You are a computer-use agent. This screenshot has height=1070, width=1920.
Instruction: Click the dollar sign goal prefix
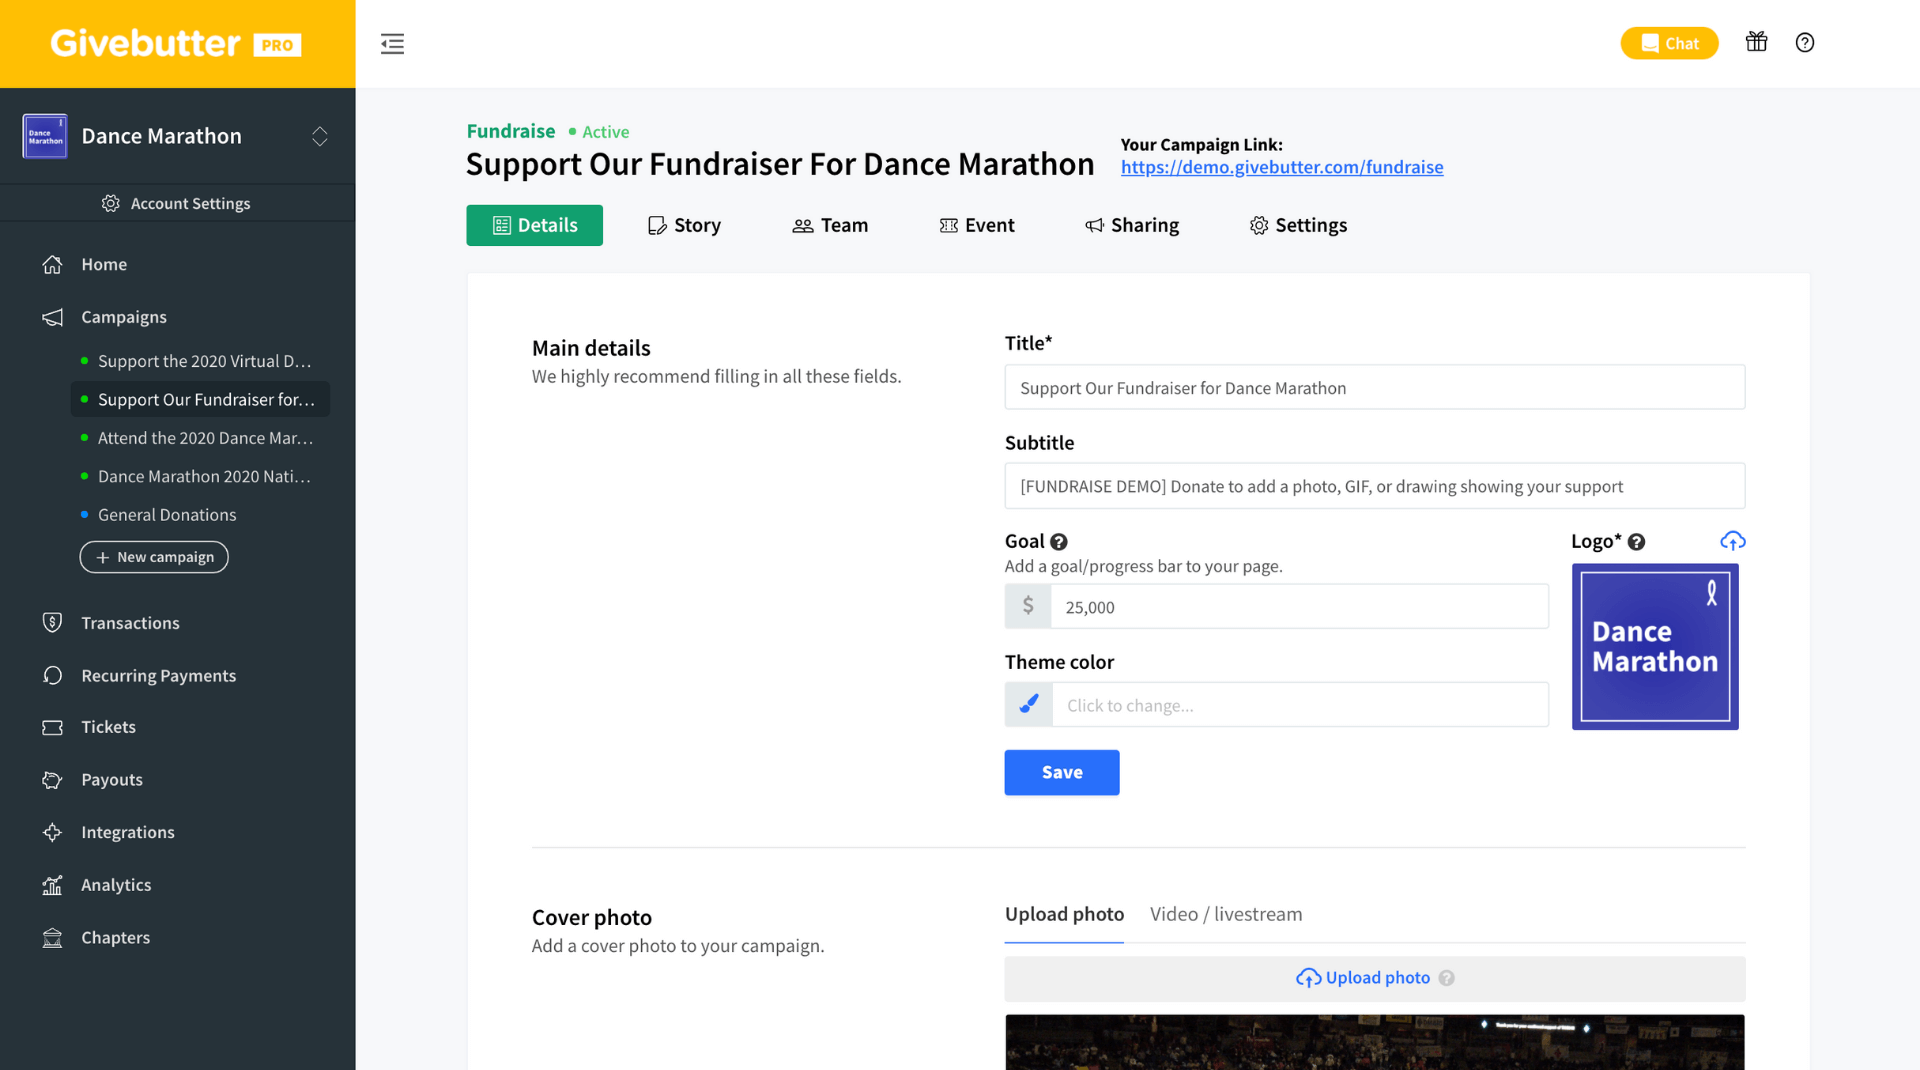[1028, 607]
